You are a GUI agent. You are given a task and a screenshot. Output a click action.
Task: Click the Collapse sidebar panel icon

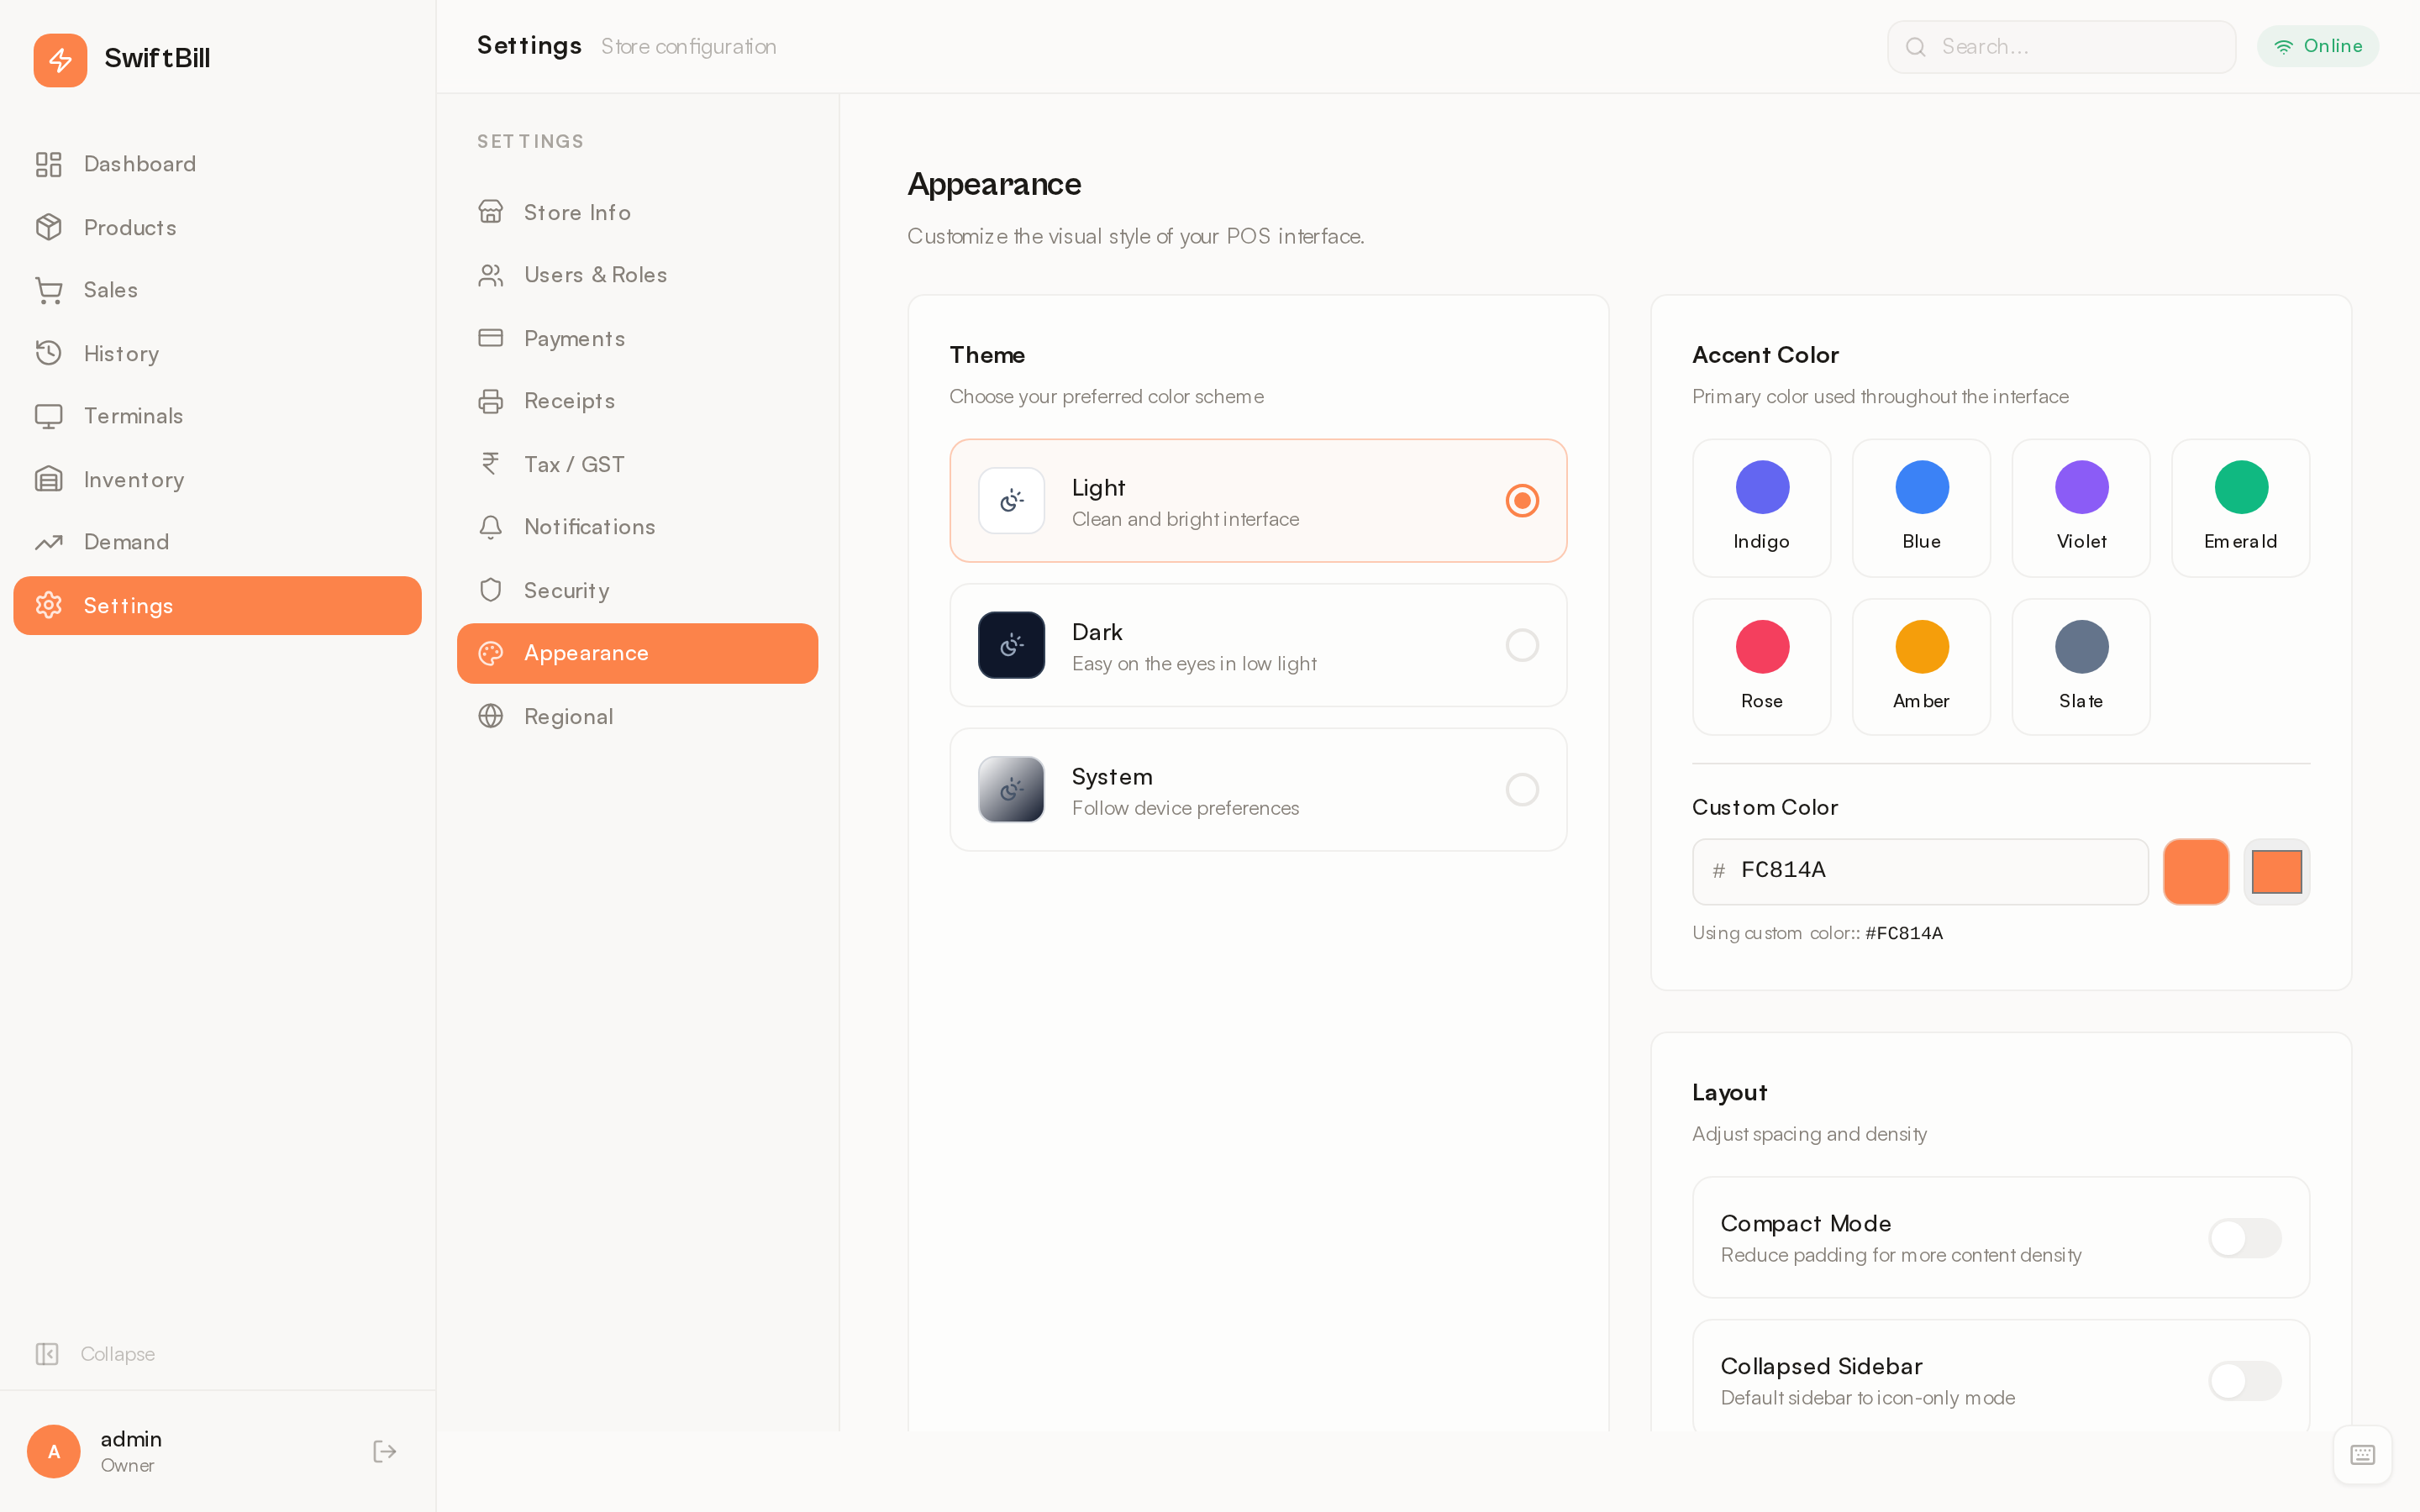click(47, 1353)
